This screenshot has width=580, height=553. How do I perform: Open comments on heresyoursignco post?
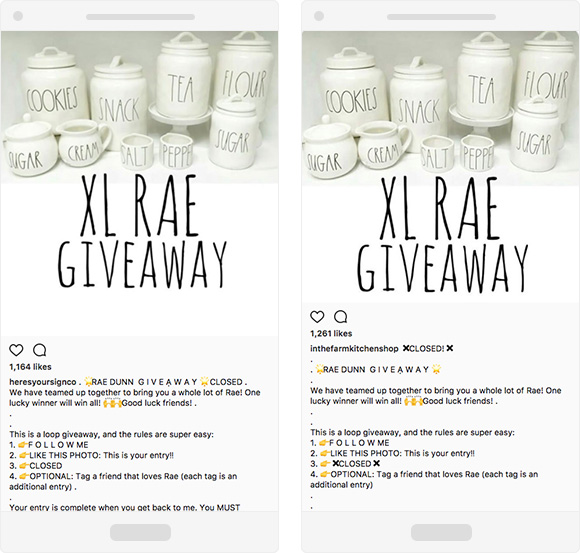coord(40,350)
